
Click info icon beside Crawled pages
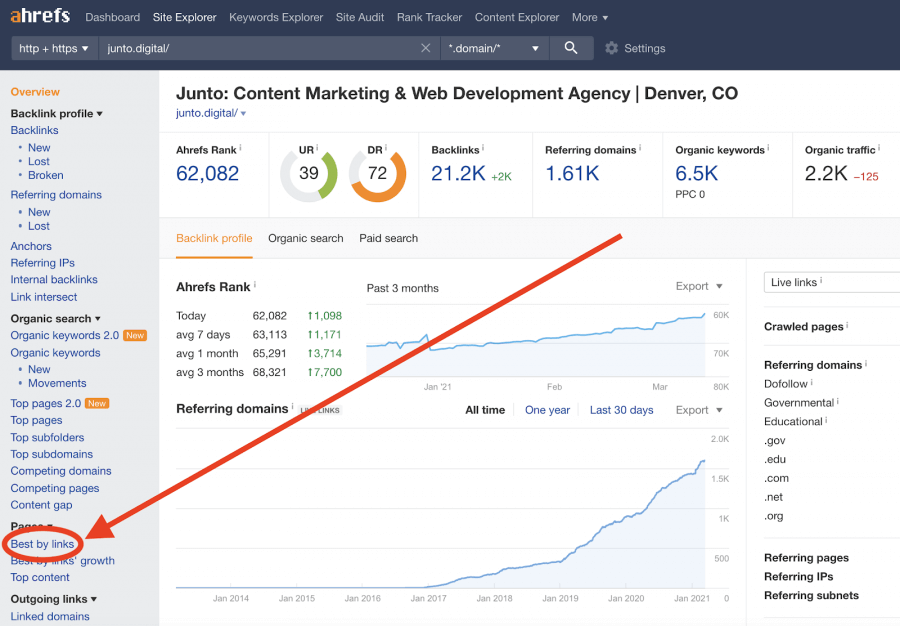coord(847,326)
